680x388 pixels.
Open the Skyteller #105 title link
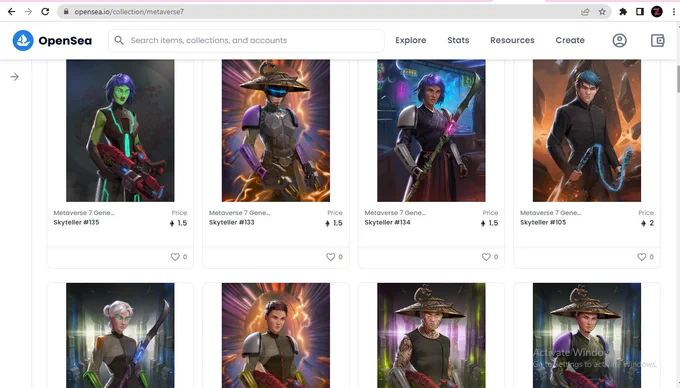tap(543, 222)
